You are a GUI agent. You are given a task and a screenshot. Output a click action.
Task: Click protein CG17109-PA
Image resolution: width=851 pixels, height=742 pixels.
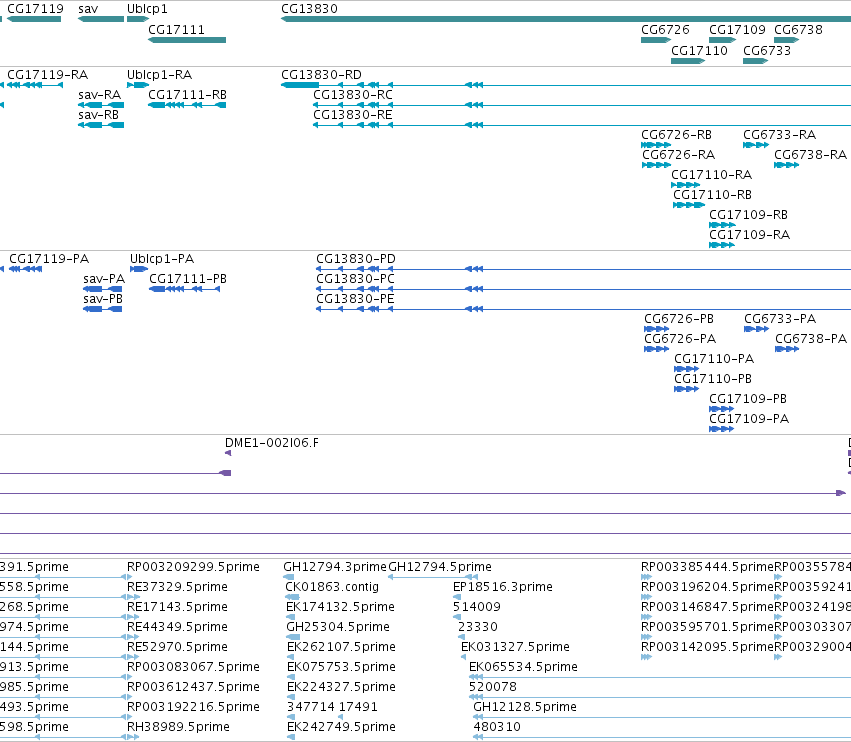749,418
